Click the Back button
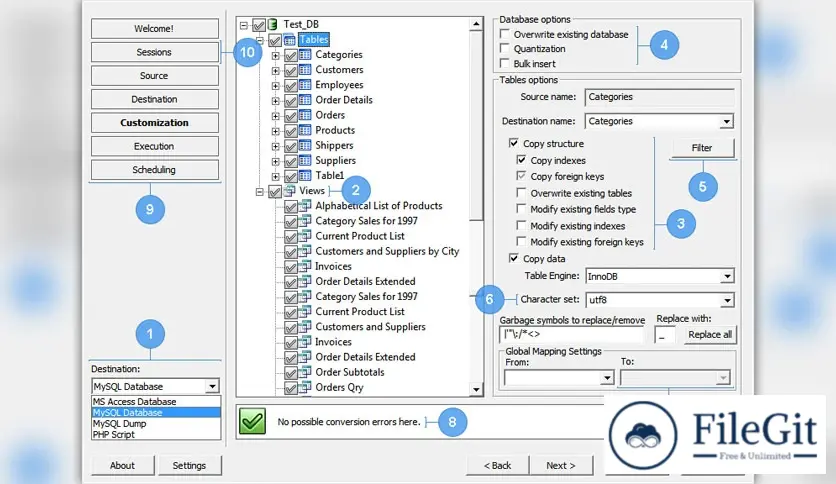This screenshot has height=484, width=836. [x=497, y=465]
